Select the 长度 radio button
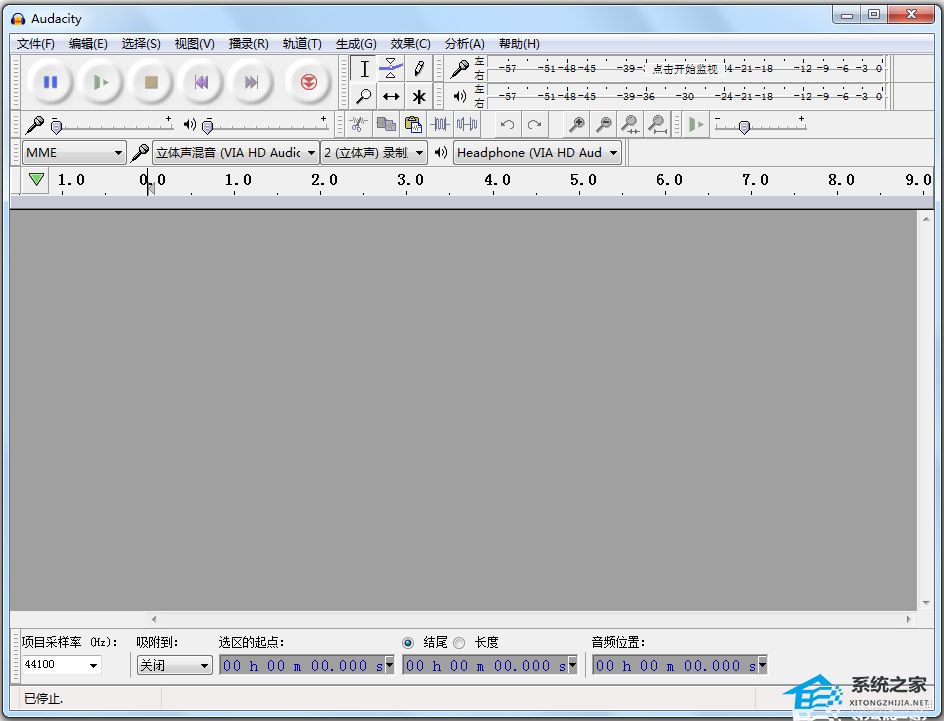Image resolution: width=944 pixels, height=721 pixels. (x=459, y=643)
